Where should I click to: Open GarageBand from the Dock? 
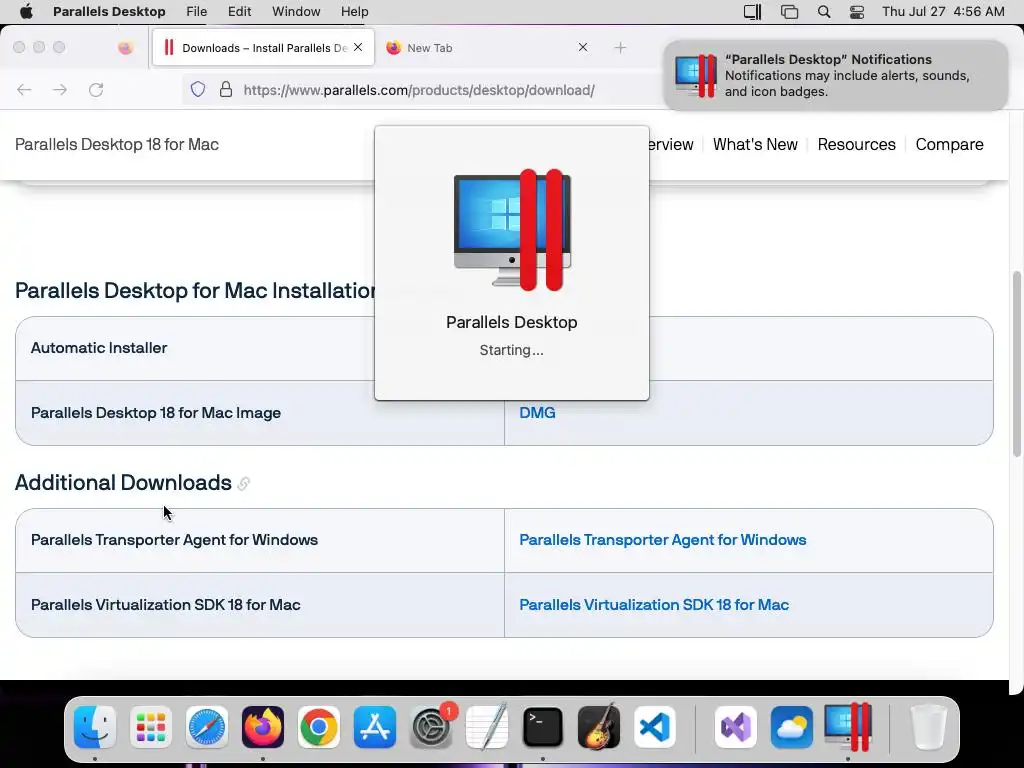pyautogui.click(x=599, y=727)
